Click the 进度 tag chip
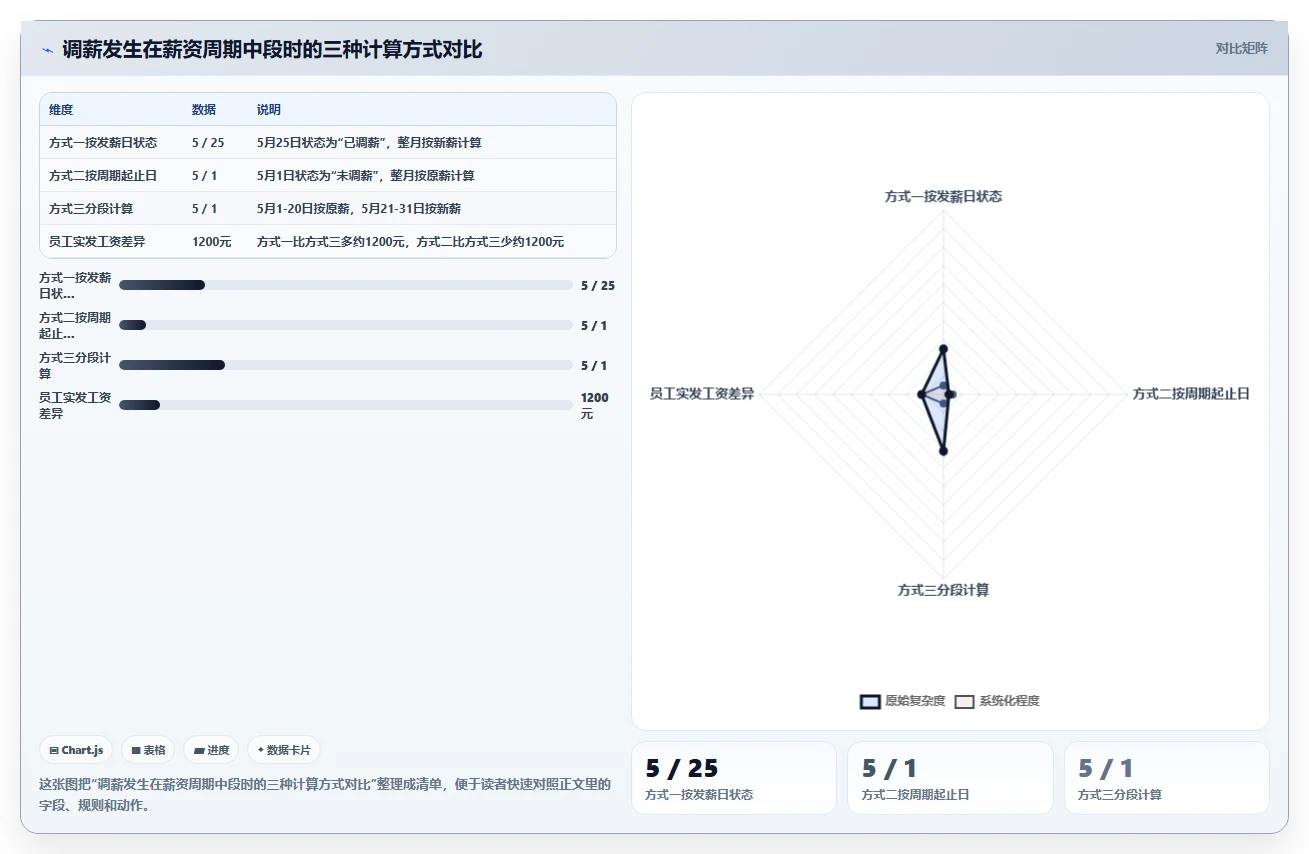 pos(211,750)
